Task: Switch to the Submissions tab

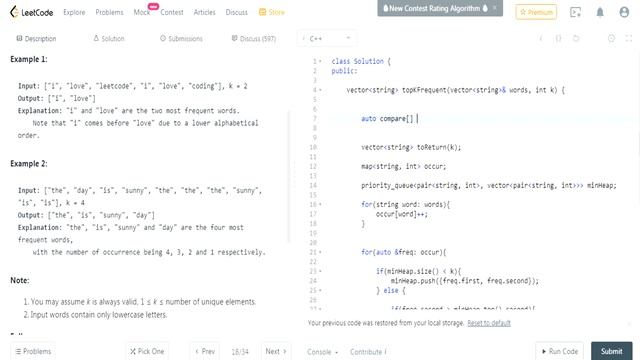Action: coord(181,38)
